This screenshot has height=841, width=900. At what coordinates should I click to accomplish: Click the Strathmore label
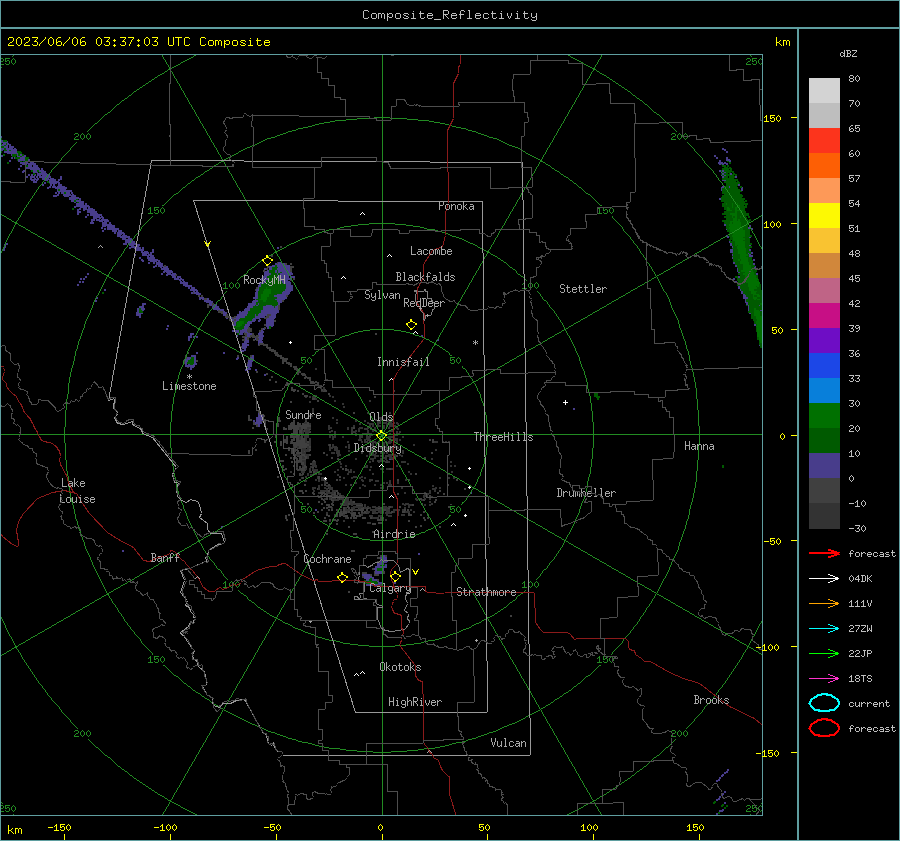486,592
